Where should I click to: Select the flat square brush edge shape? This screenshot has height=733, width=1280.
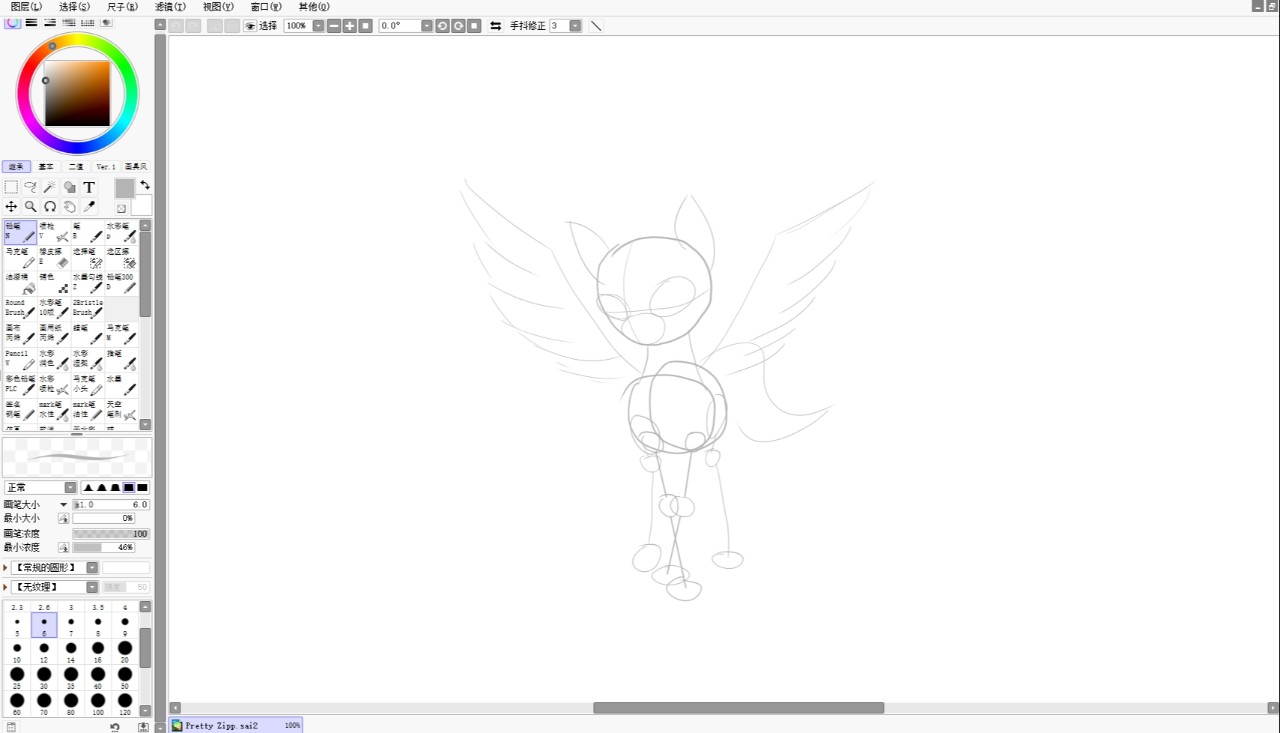pyautogui.click(x=142, y=488)
